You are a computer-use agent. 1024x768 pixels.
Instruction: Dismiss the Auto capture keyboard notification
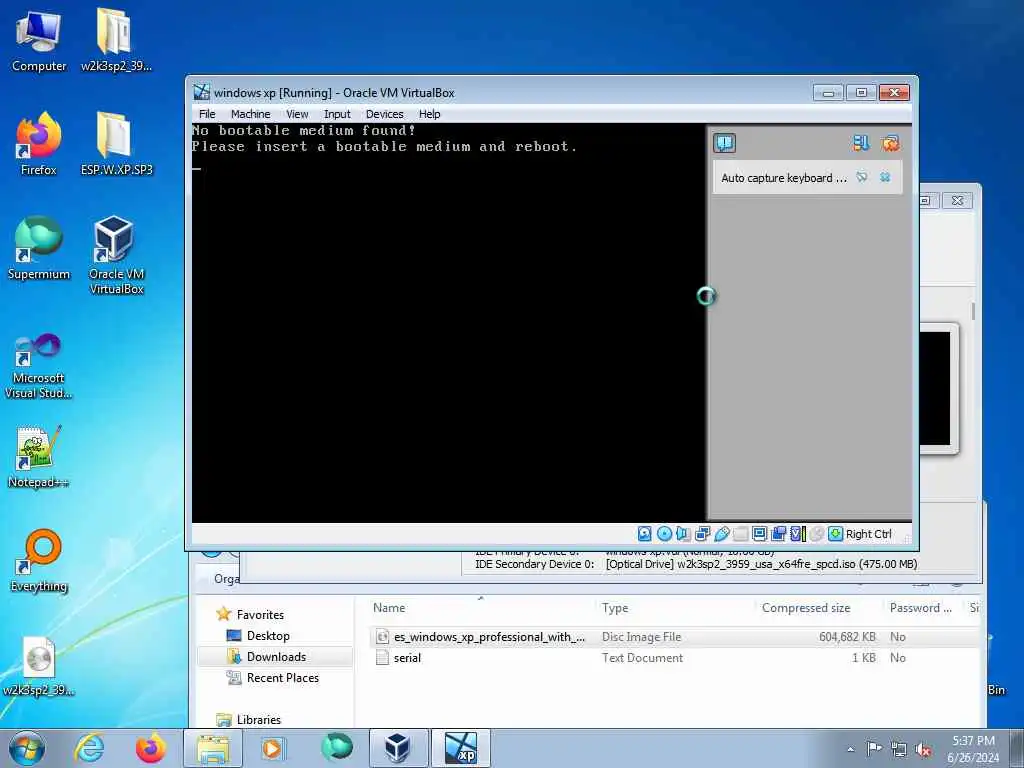click(885, 177)
